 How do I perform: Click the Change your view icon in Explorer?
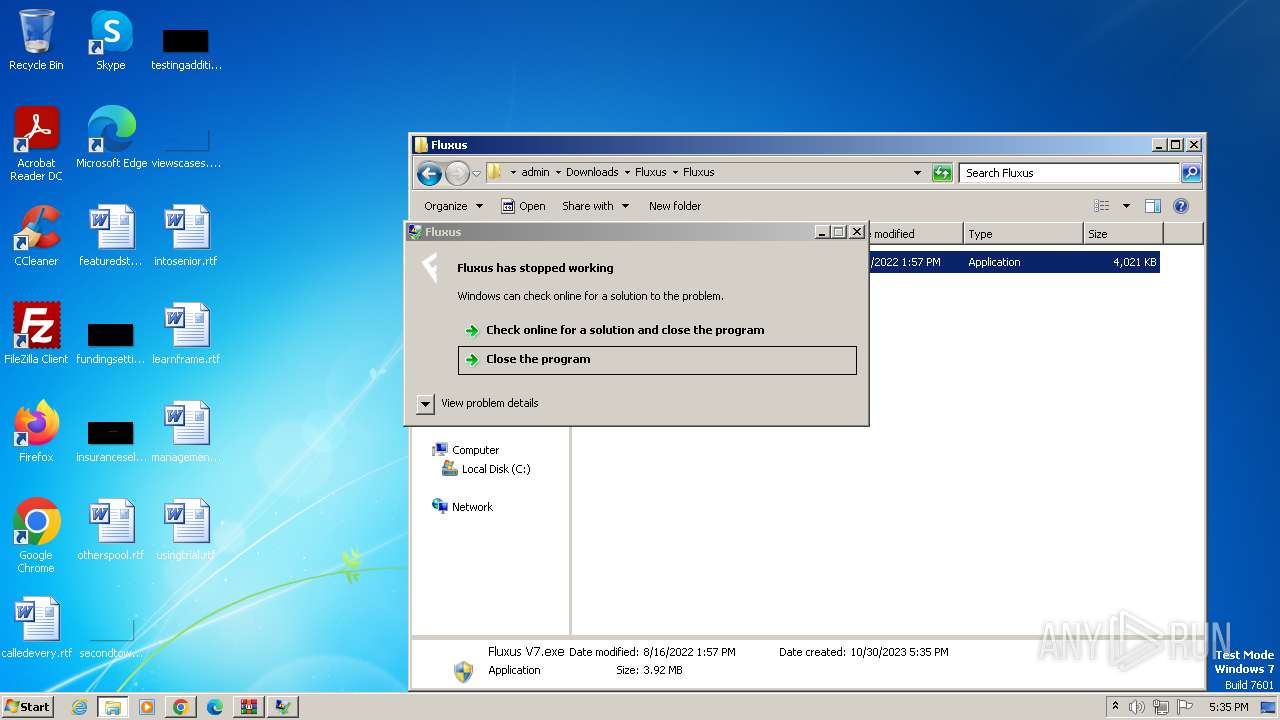[1102, 206]
